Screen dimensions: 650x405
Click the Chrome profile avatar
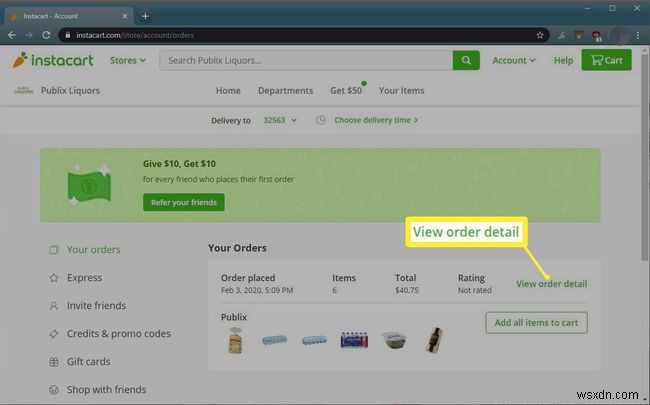pos(620,35)
